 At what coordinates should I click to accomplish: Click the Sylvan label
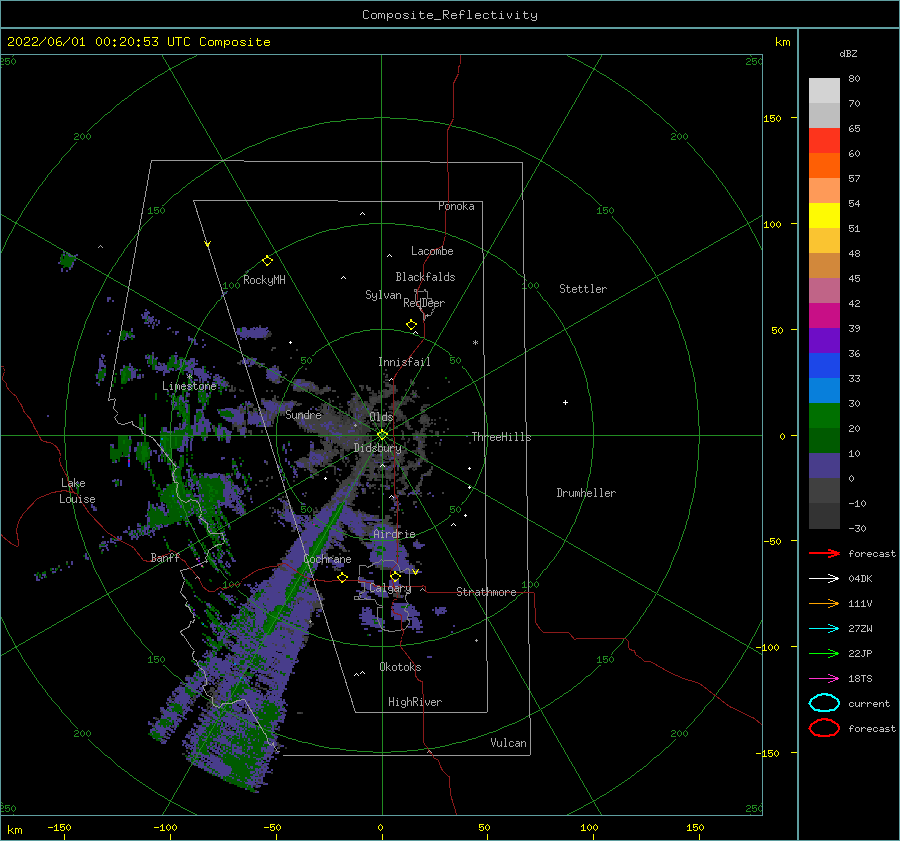point(383,295)
